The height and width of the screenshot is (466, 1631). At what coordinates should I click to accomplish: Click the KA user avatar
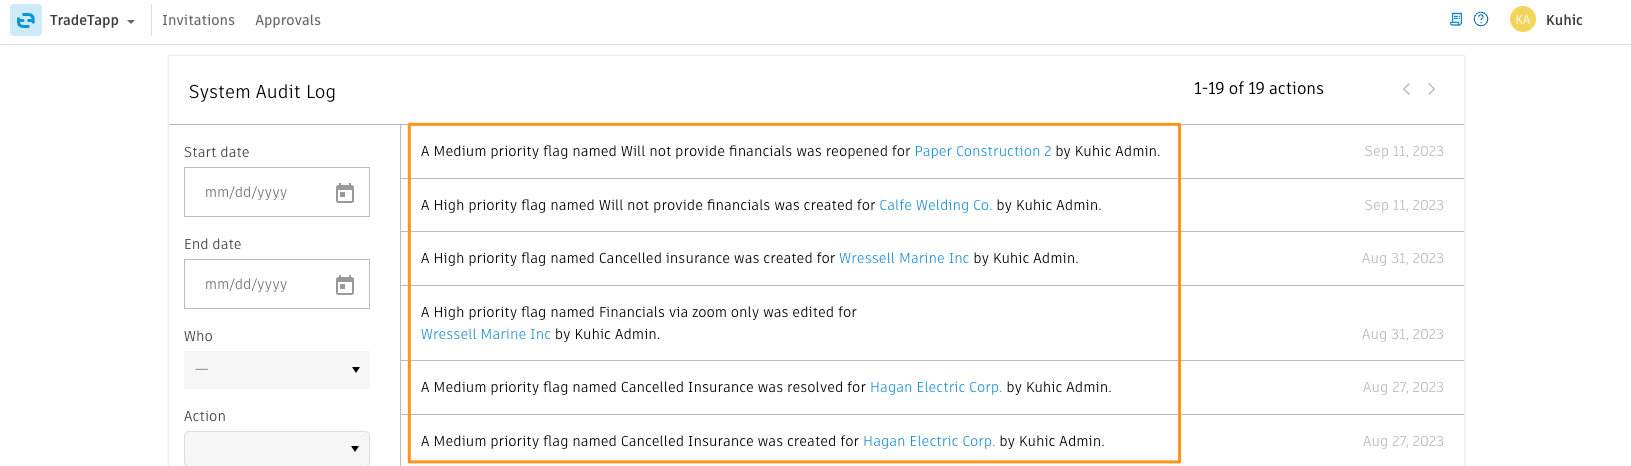[1523, 19]
